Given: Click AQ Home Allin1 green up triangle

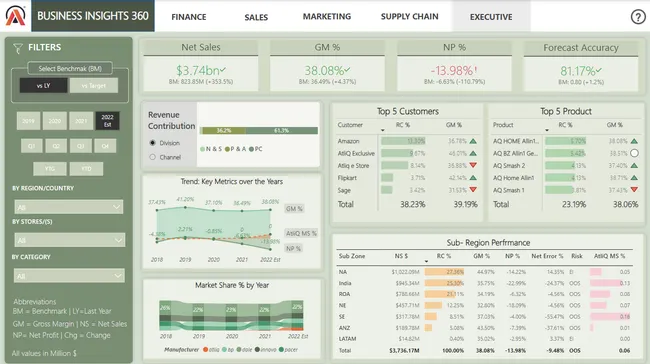Looking at the screenshot, I should tap(634, 178).
